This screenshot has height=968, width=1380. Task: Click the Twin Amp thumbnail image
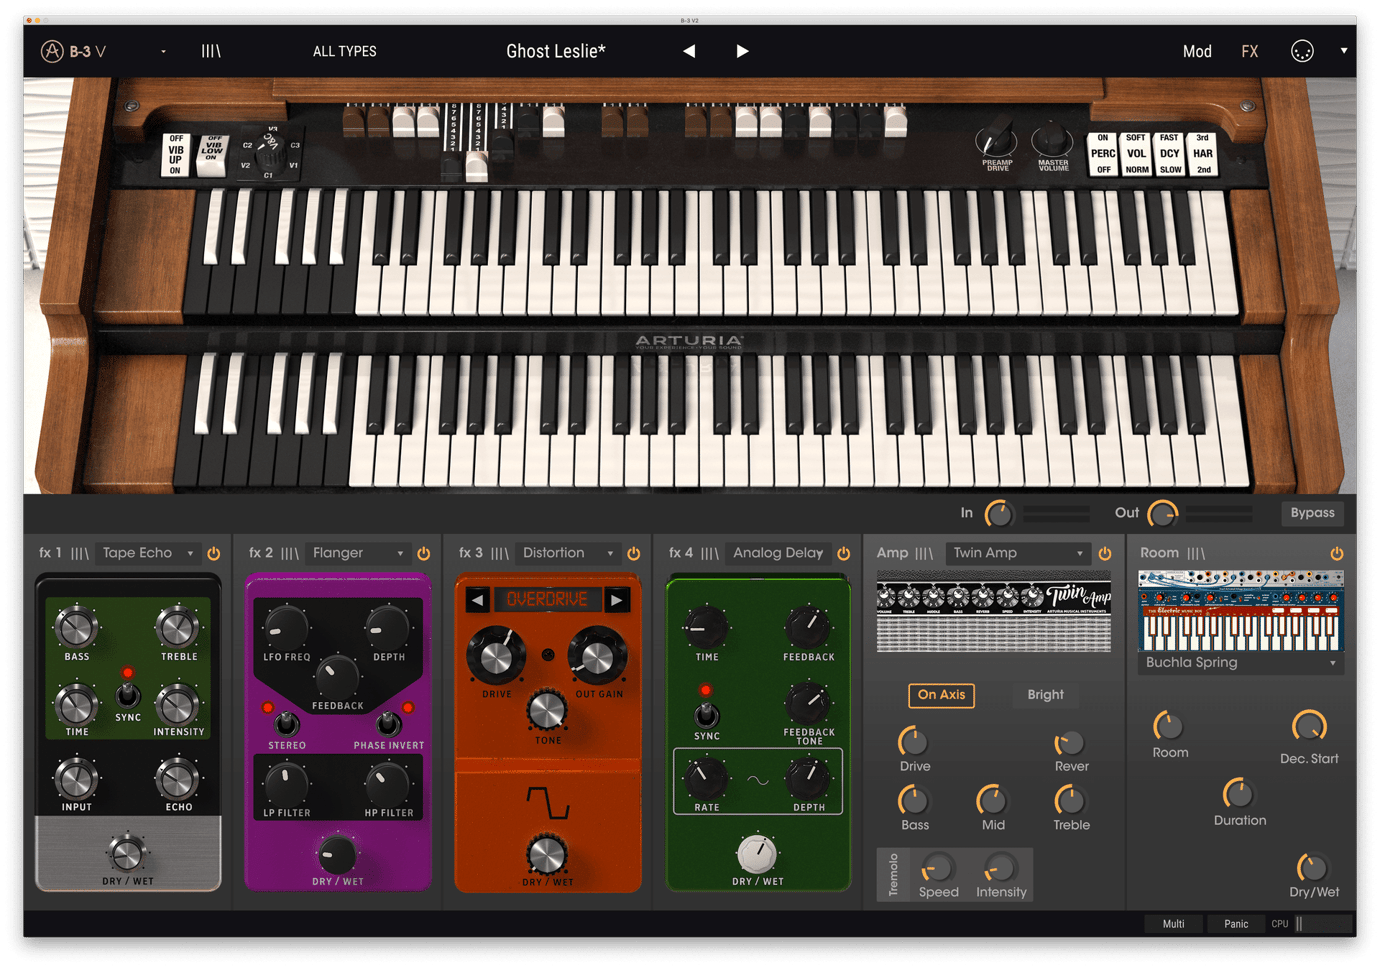point(994,611)
